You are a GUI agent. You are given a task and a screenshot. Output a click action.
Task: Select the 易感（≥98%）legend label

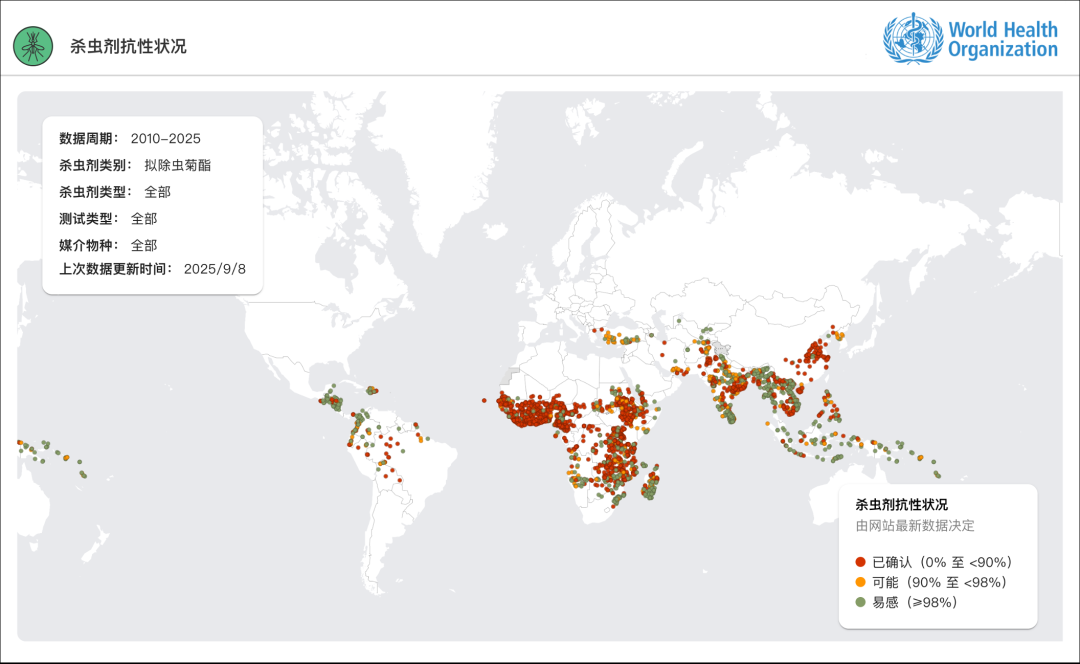pos(914,602)
